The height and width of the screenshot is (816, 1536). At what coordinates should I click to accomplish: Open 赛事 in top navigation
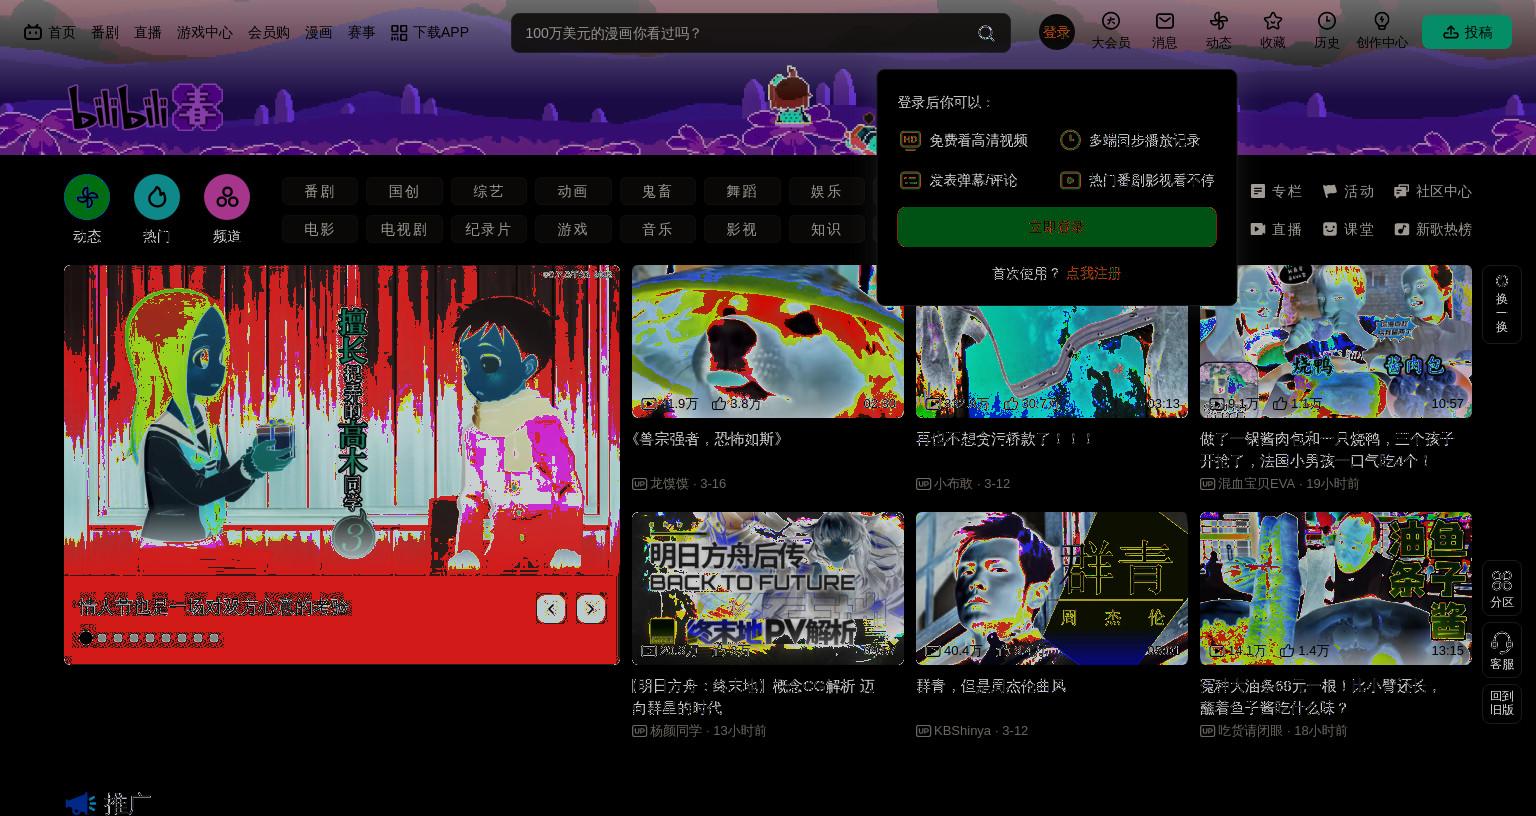(x=362, y=32)
